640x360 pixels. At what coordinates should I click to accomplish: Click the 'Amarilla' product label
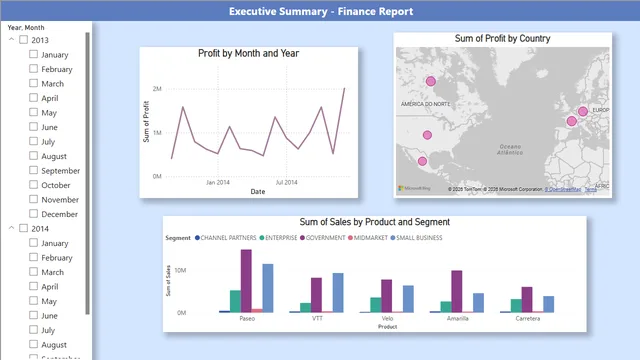pos(458,318)
